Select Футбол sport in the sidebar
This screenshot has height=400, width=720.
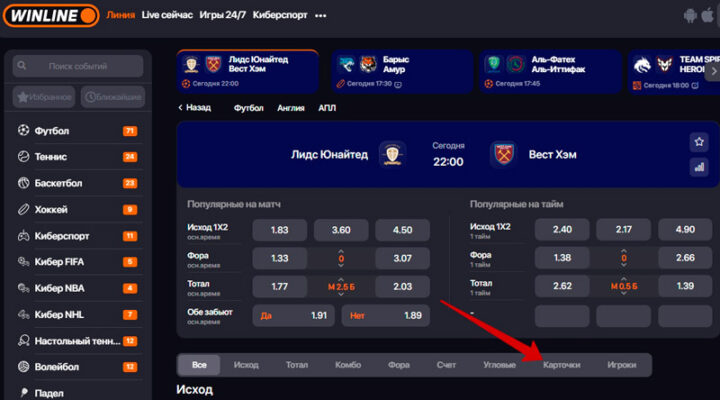[78, 131]
